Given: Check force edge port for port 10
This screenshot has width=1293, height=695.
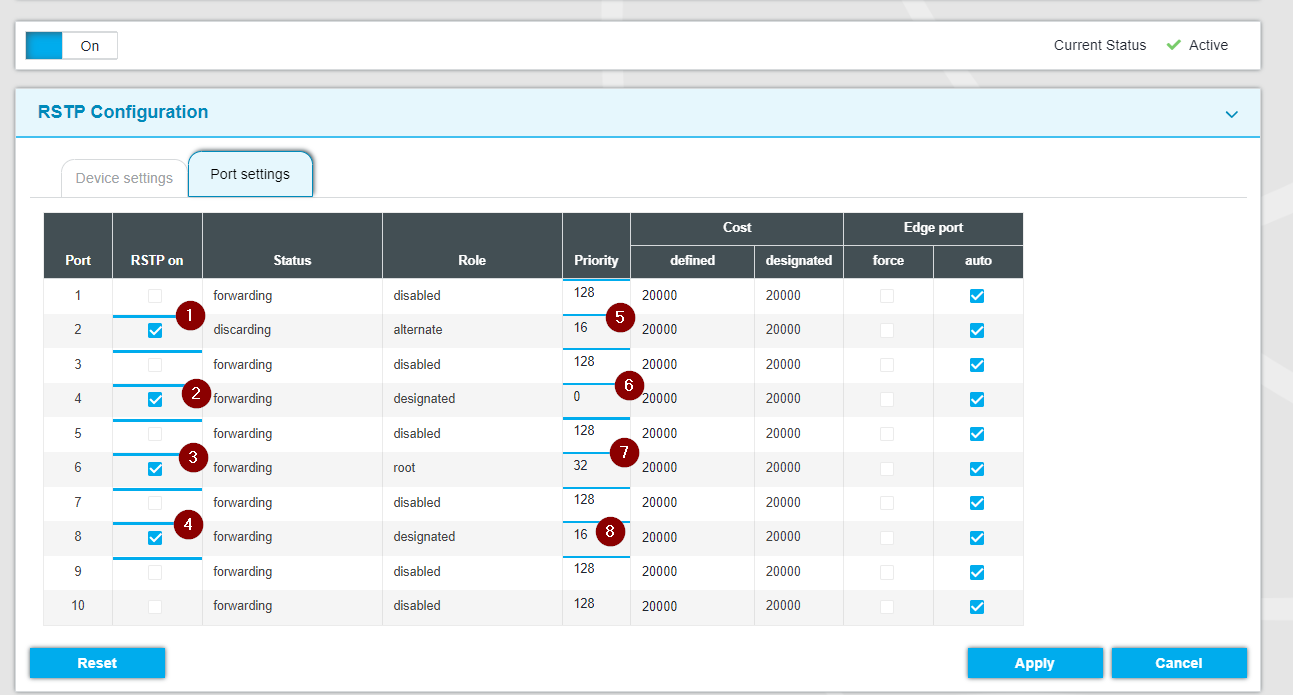Looking at the screenshot, I should (887, 607).
